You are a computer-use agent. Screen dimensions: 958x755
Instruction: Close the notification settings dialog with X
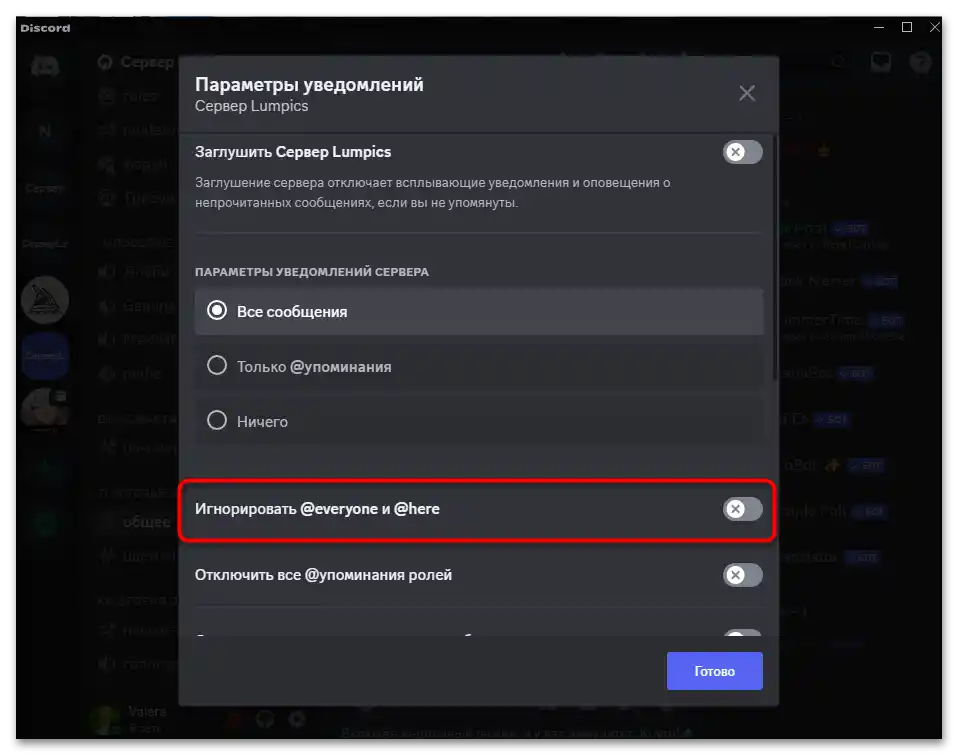coord(746,92)
